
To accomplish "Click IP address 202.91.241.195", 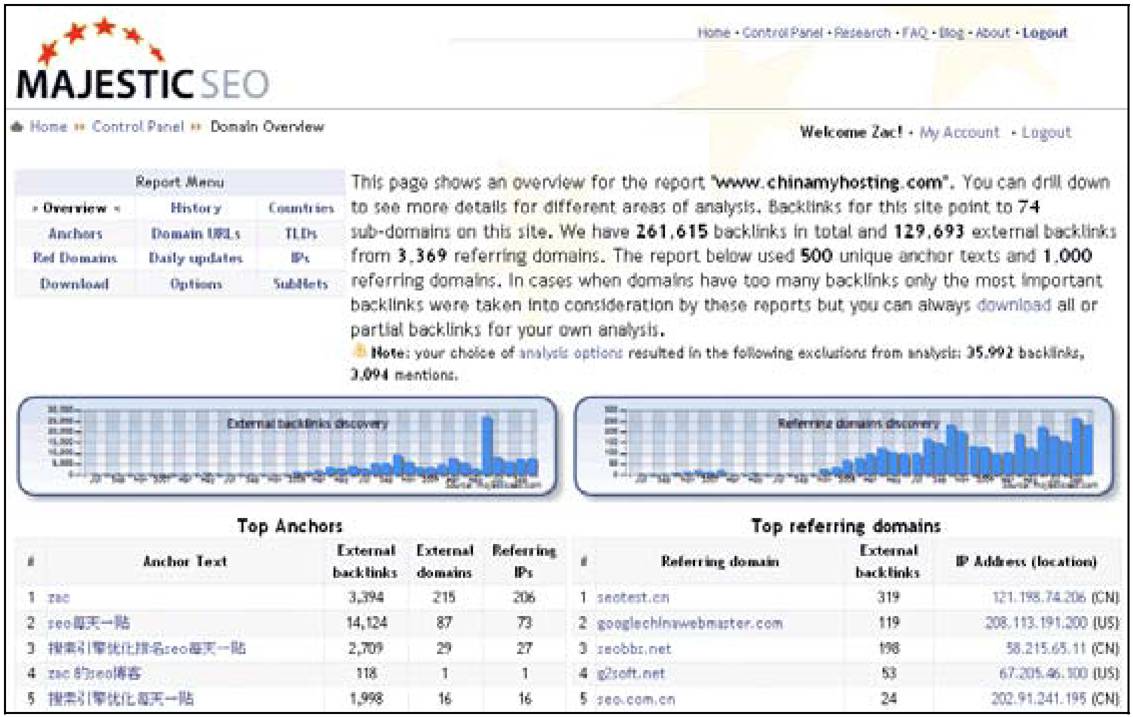I will 1039,699.
